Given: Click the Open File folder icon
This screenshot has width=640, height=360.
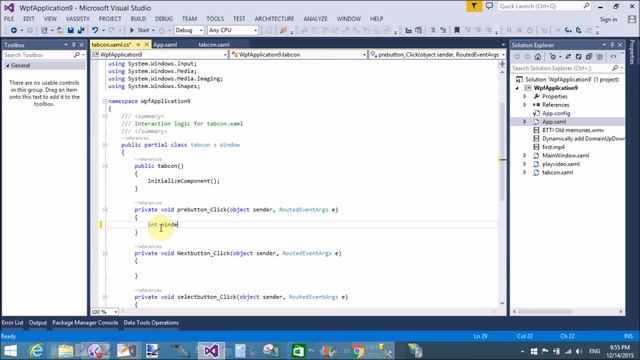Looking at the screenshot, I should 60,30.
